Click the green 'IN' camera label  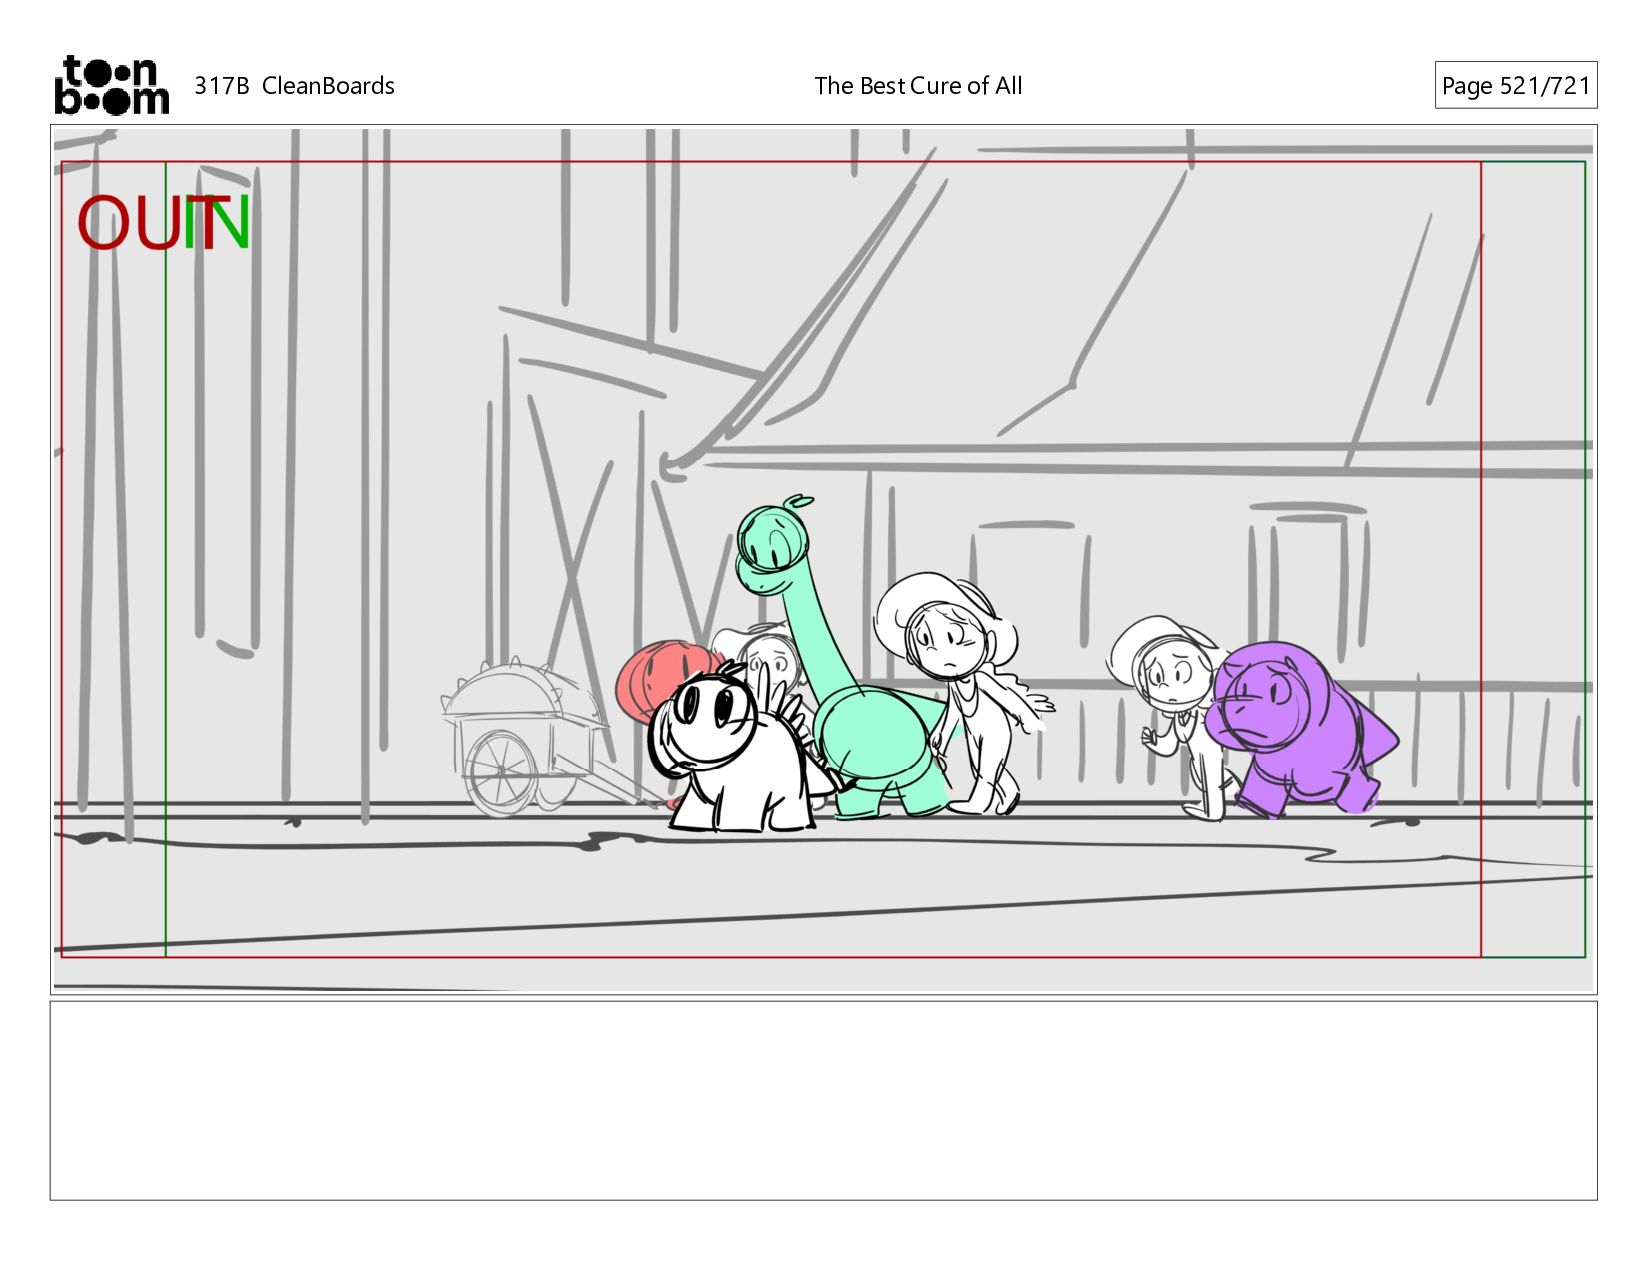coord(216,223)
